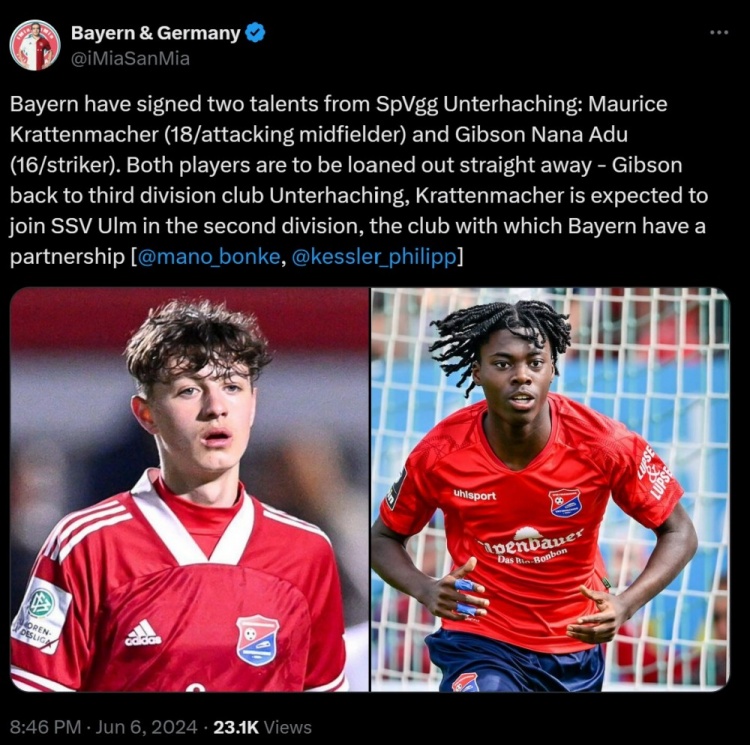750x745 pixels.
Task: Click the Bayern & Germany display name
Action: pyautogui.click(x=155, y=33)
